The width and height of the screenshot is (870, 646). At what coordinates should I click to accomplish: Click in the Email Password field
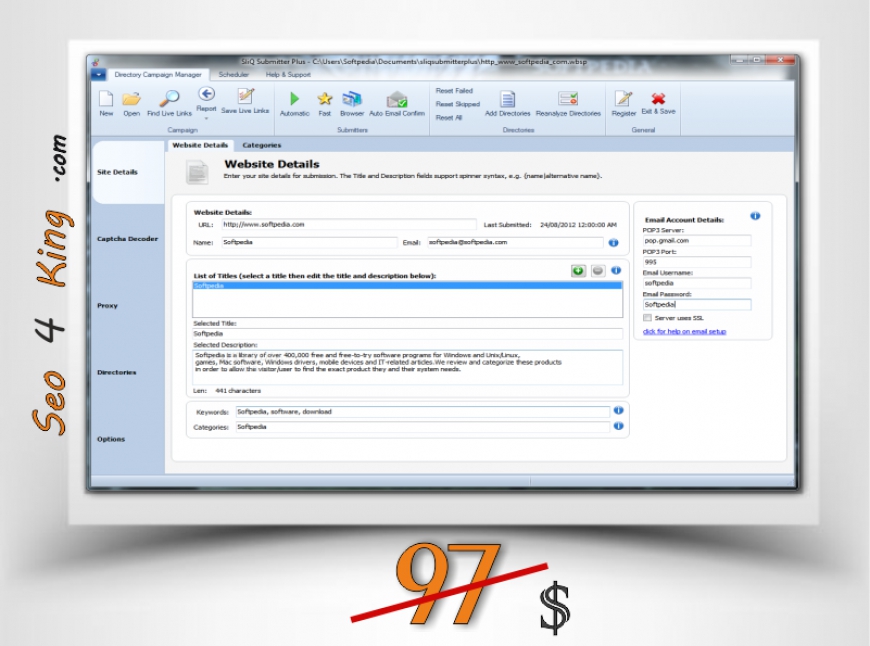697,305
